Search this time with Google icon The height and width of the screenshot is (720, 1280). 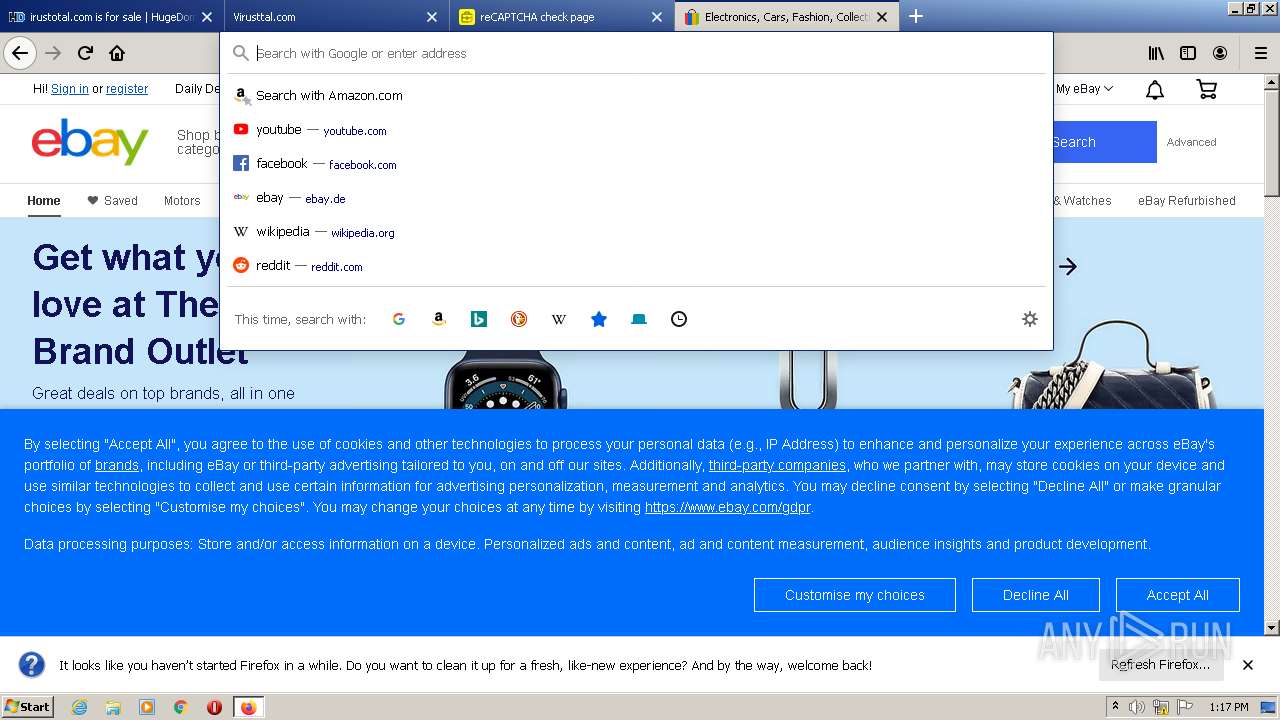398,319
